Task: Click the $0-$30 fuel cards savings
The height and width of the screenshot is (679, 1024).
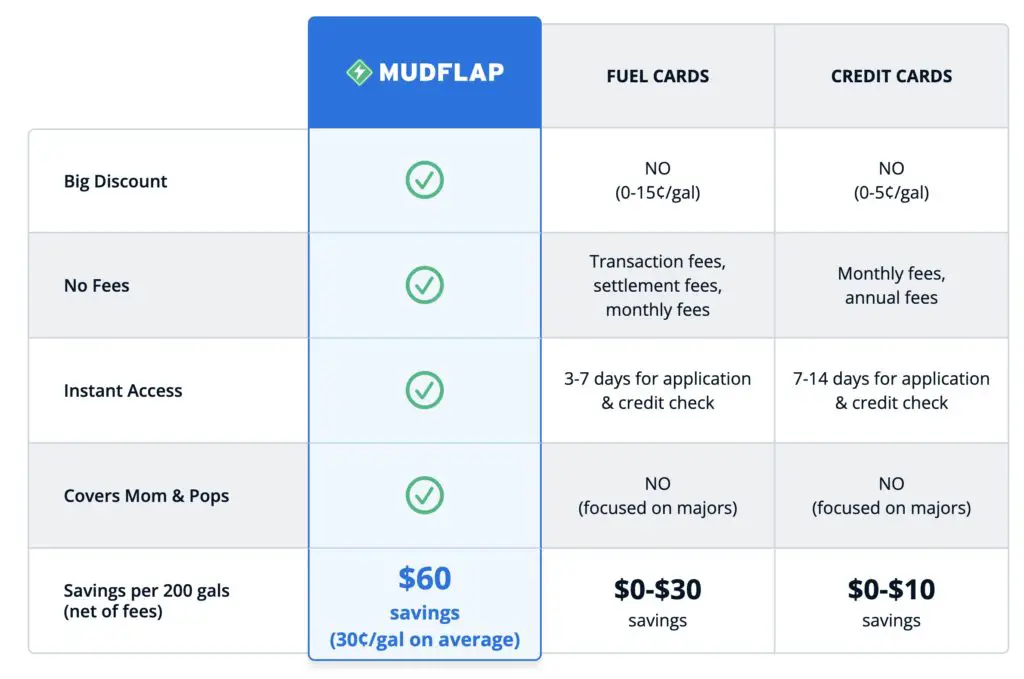Action: pyautogui.click(x=658, y=590)
